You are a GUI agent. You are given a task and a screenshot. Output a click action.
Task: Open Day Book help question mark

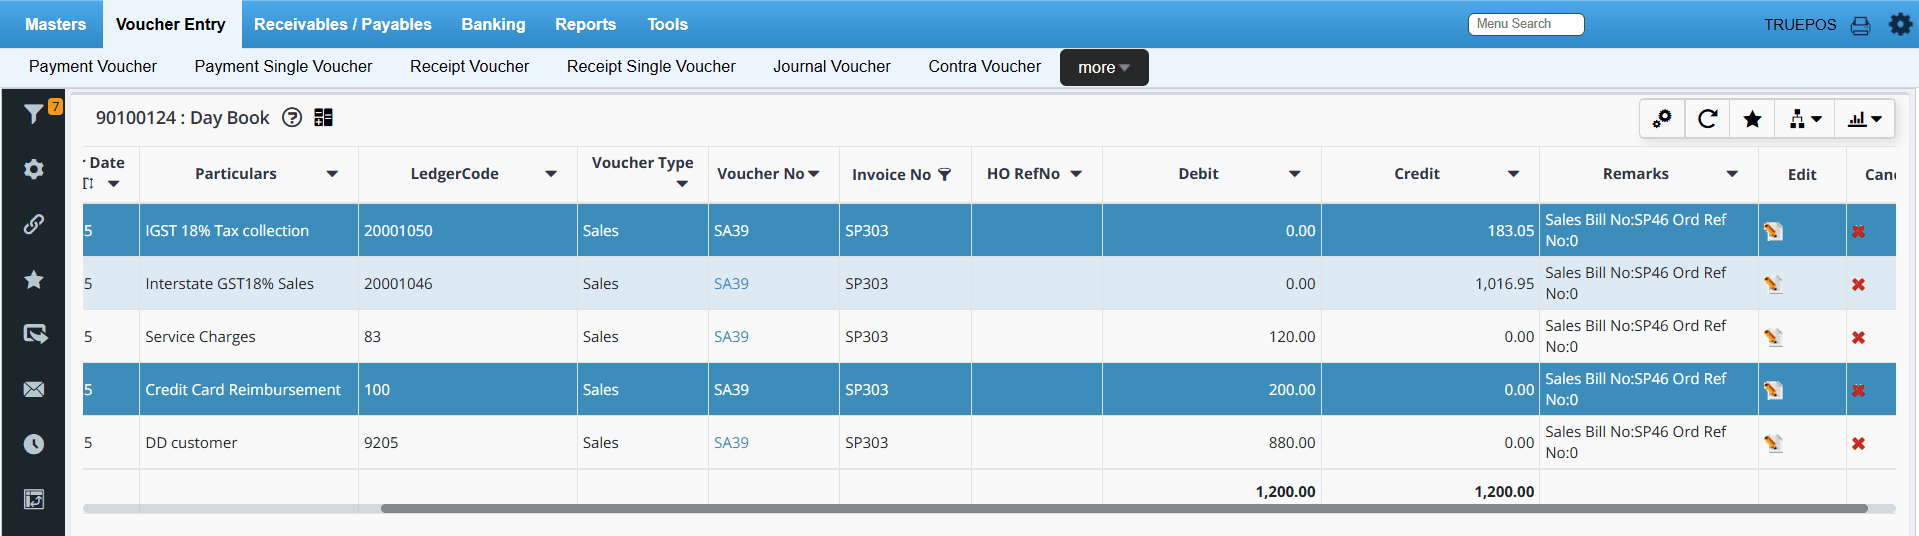tap(292, 117)
